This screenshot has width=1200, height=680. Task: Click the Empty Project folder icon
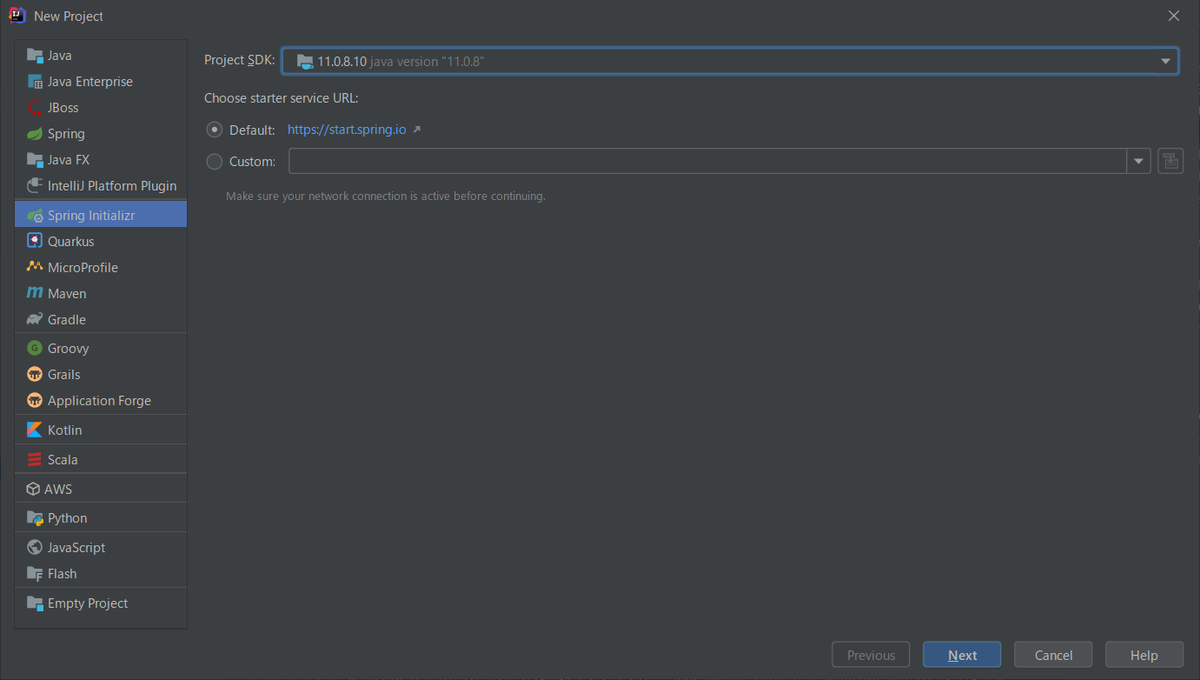[x=35, y=603]
